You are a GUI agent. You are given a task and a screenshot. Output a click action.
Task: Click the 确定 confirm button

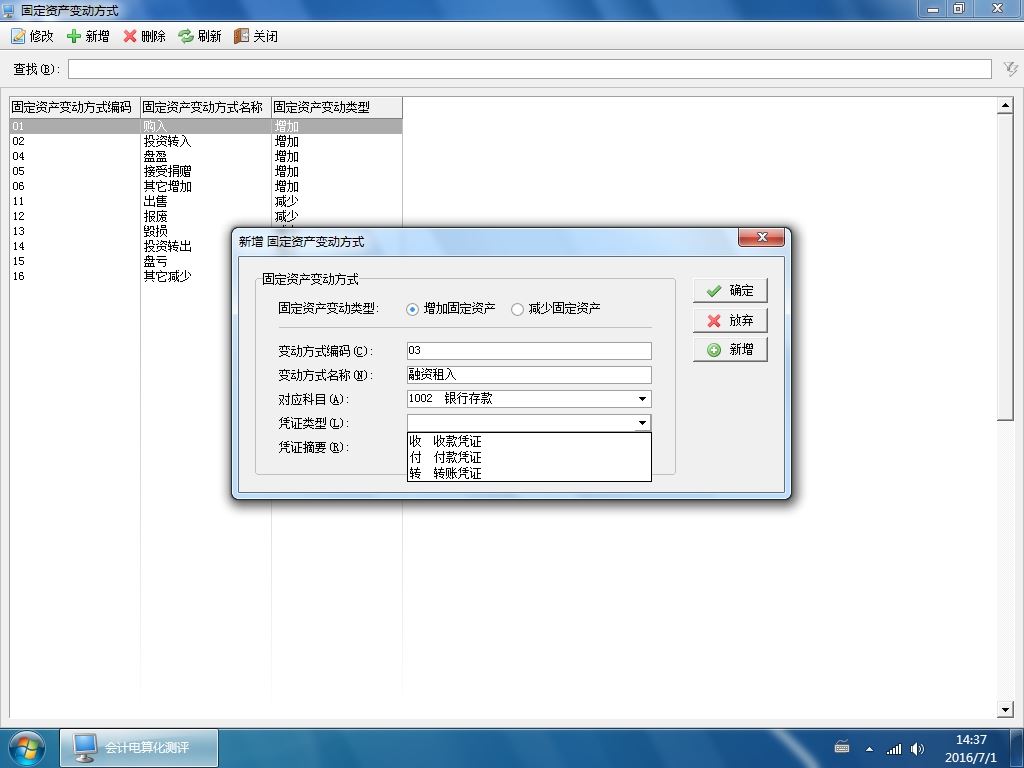click(x=730, y=291)
